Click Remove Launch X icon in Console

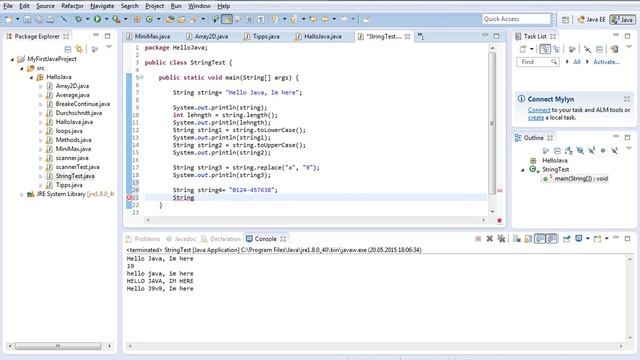pyautogui.click(x=489, y=239)
